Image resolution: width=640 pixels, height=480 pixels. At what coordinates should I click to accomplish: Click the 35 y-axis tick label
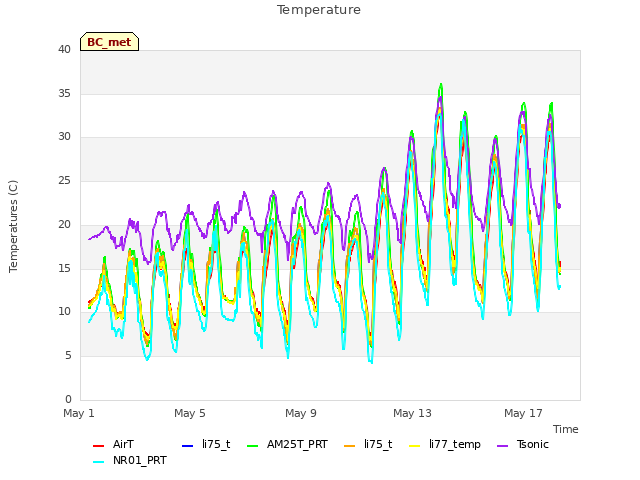point(64,93)
